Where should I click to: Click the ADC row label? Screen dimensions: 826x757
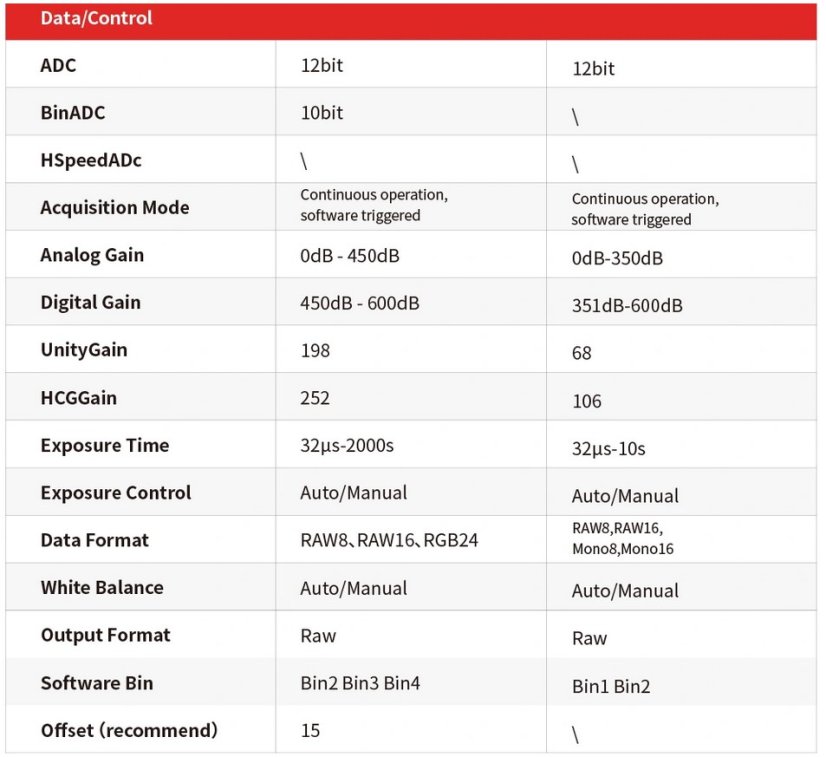(58, 66)
